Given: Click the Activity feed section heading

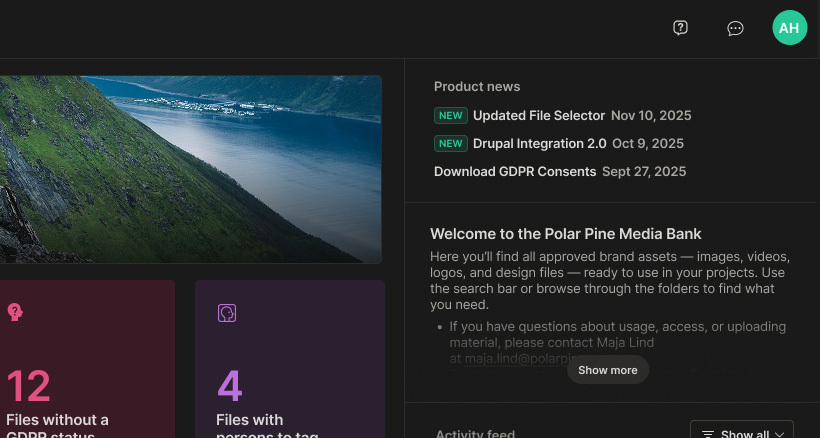Looking at the screenshot, I should pos(475,434).
